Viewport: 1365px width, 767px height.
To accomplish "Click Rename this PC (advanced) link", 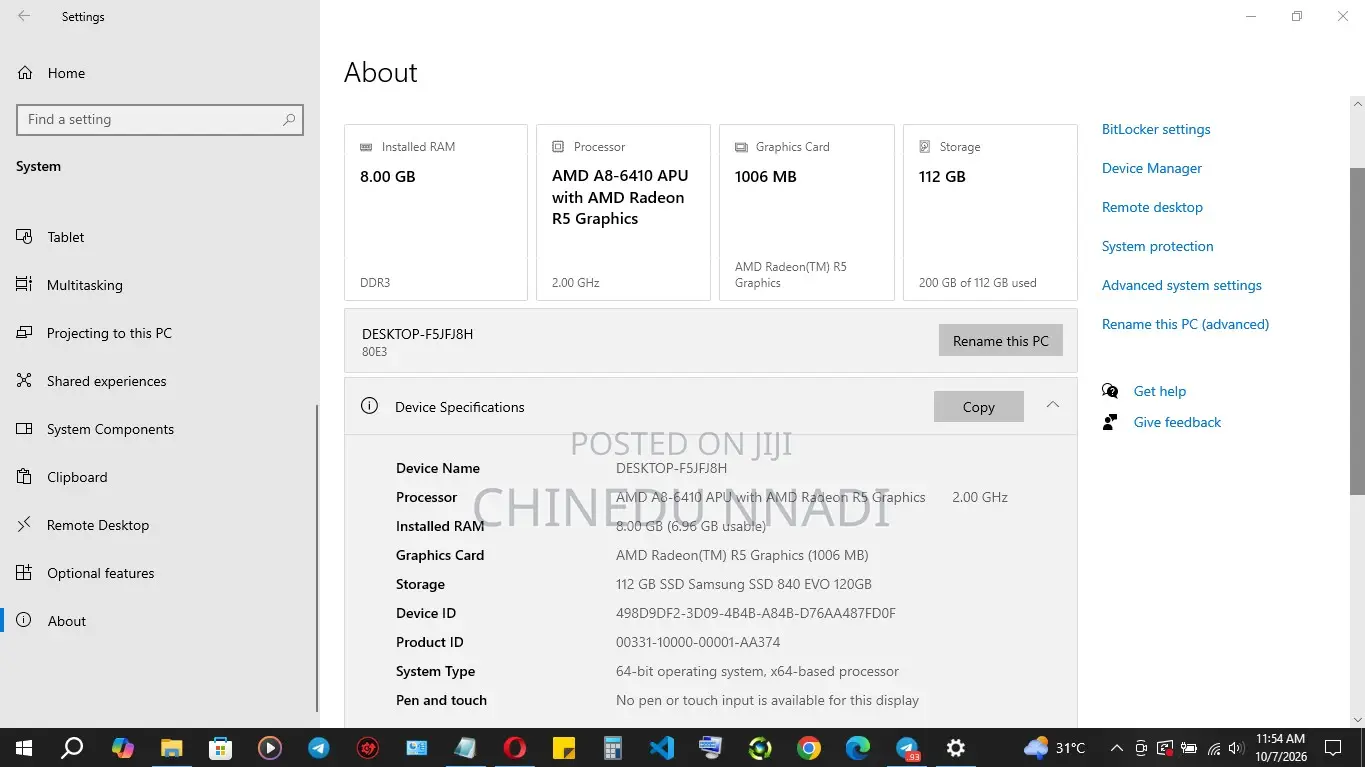I will click(x=1185, y=324).
